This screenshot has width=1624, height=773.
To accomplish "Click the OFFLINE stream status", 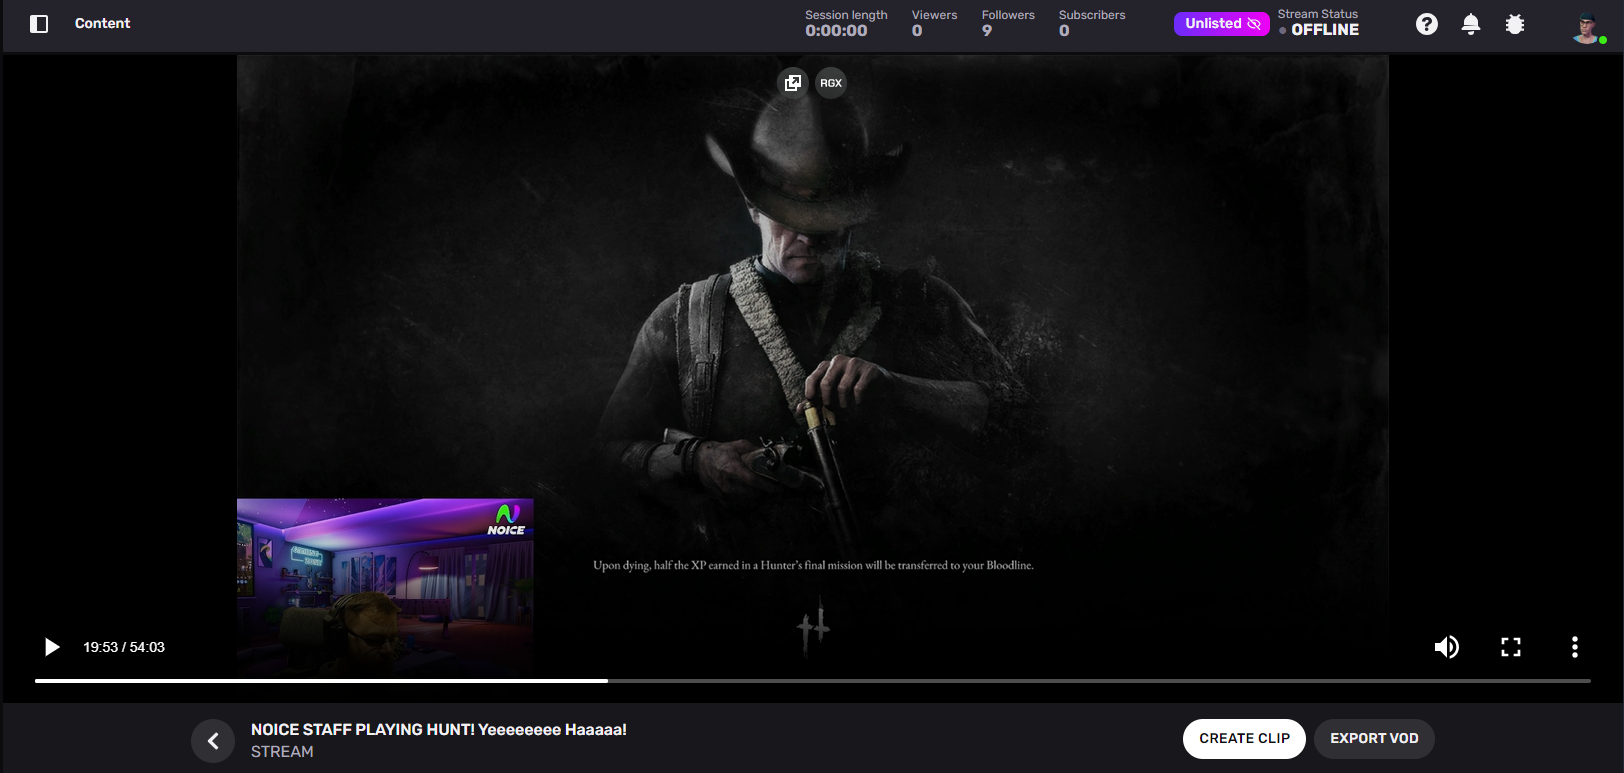I will pos(1324,30).
